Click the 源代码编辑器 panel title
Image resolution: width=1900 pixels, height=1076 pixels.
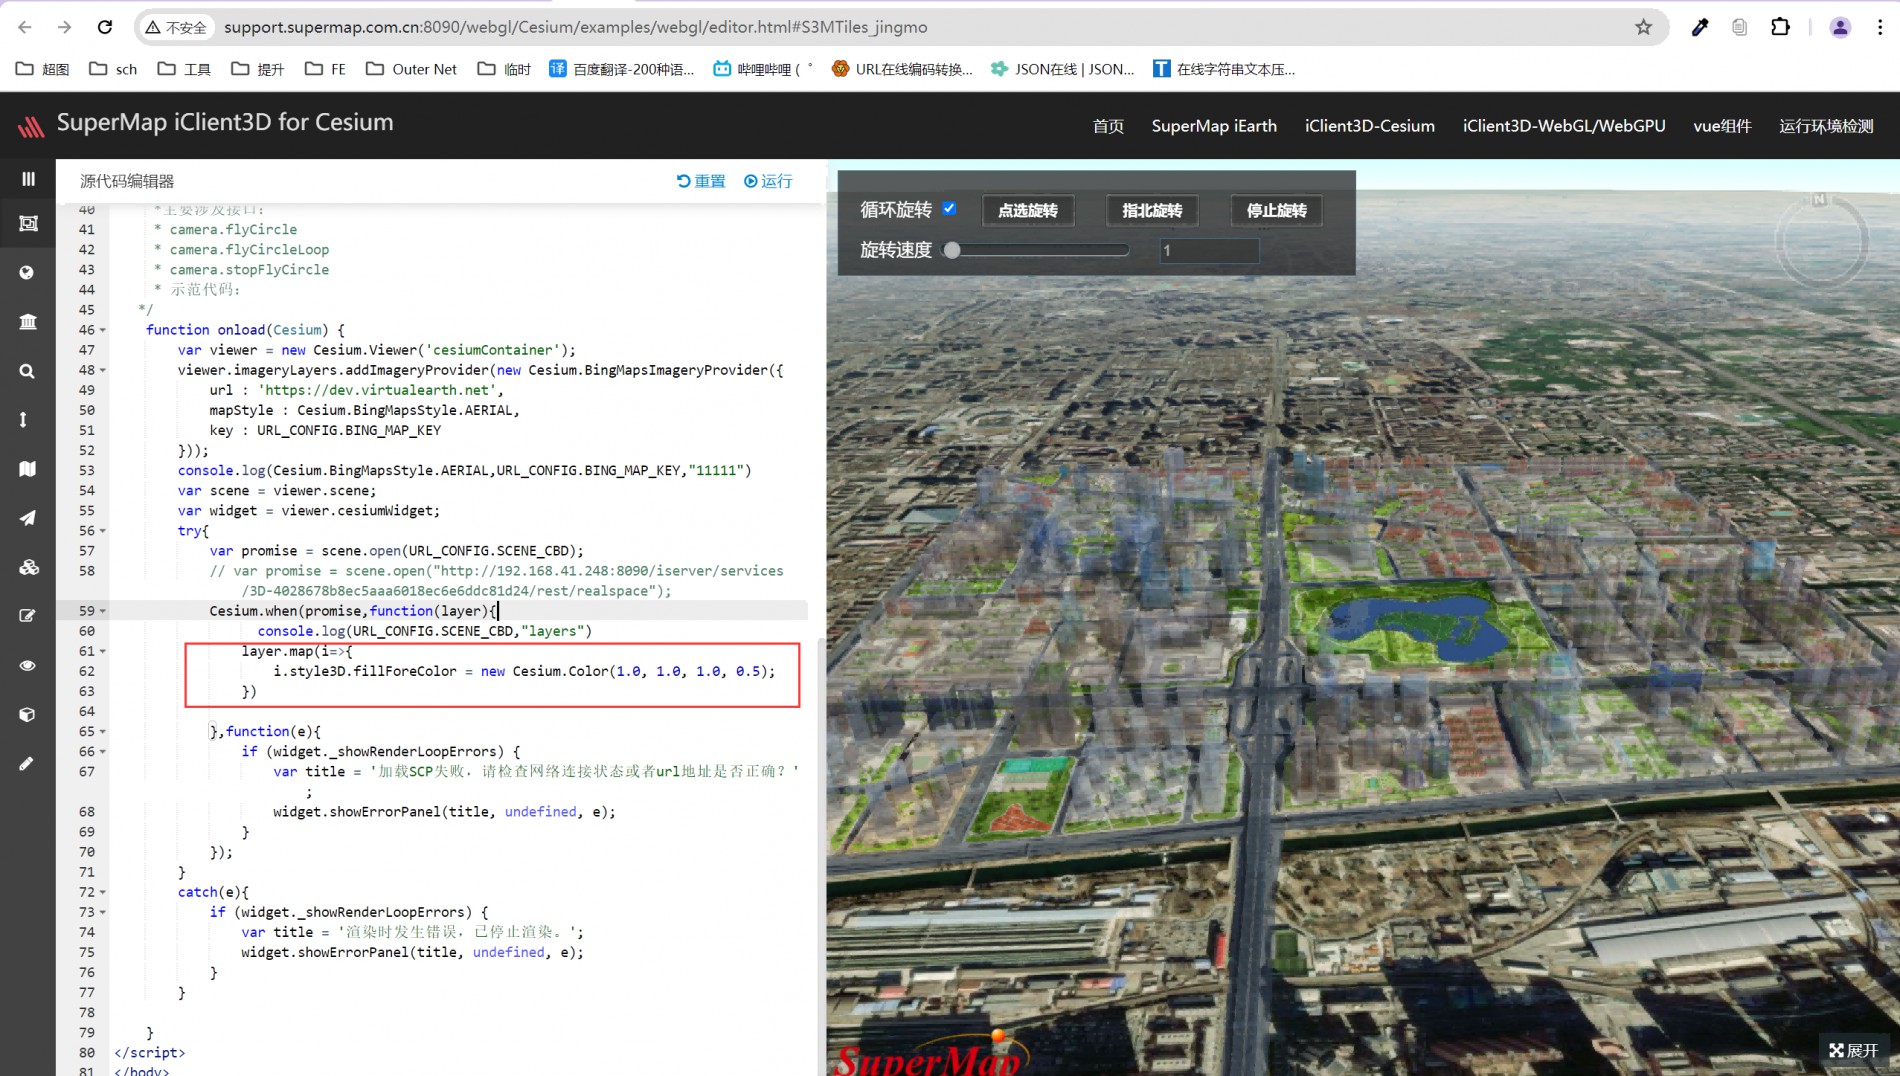pyautogui.click(x=127, y=181)
